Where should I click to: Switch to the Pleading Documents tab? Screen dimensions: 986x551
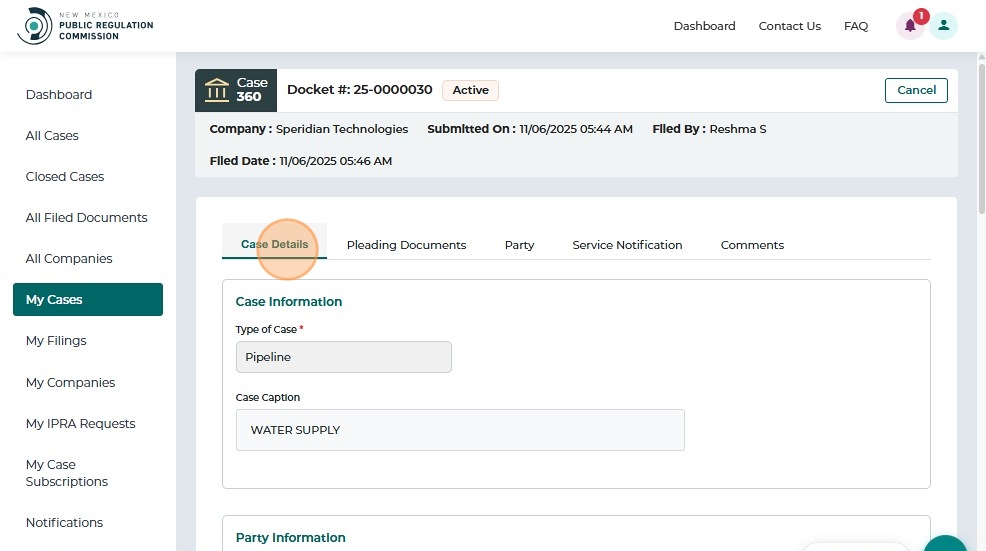tap(406, 245)
